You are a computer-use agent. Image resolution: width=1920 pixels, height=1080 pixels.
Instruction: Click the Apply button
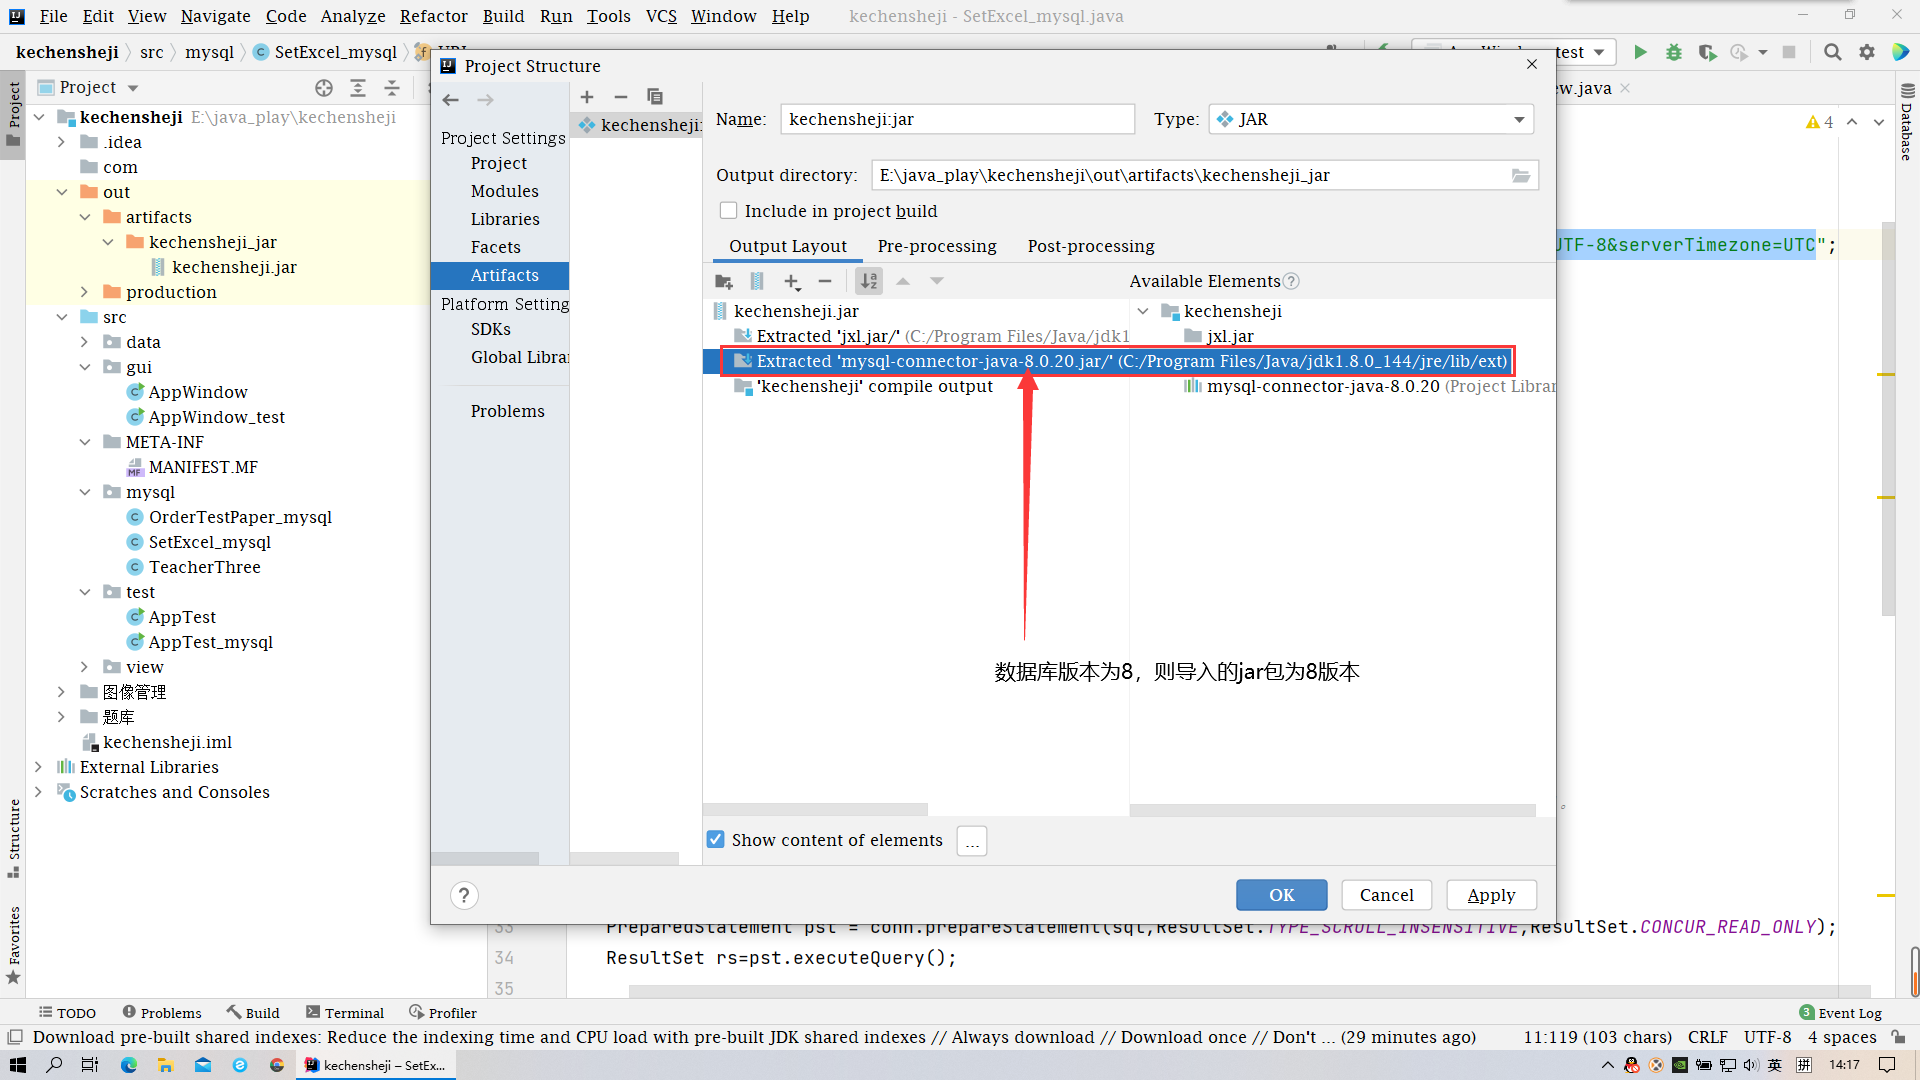[x=1491, y=895]
